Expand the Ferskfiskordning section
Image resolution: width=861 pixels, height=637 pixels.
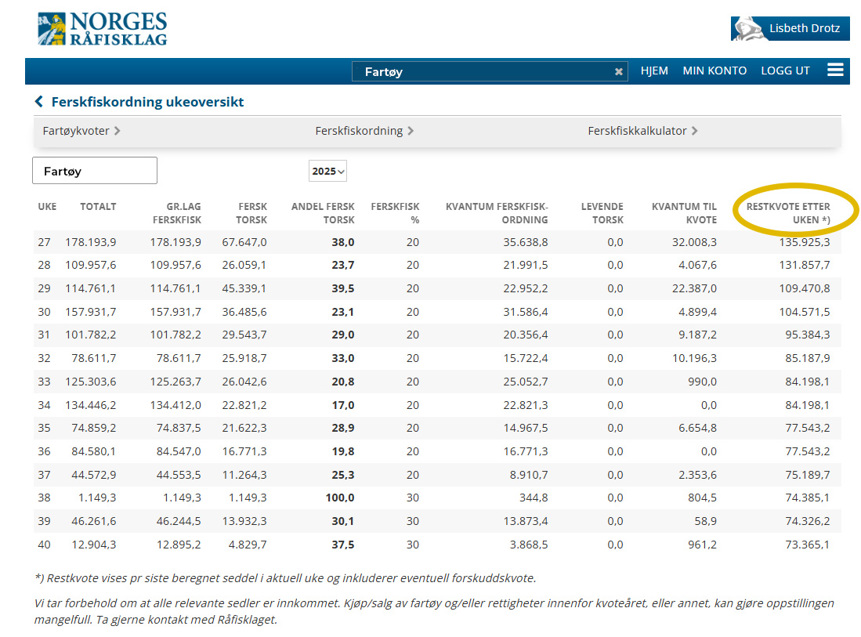[x=364, y=131]
